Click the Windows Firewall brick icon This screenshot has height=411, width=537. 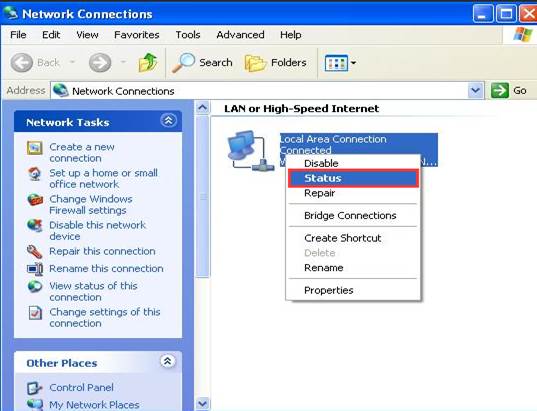[35, 200]
